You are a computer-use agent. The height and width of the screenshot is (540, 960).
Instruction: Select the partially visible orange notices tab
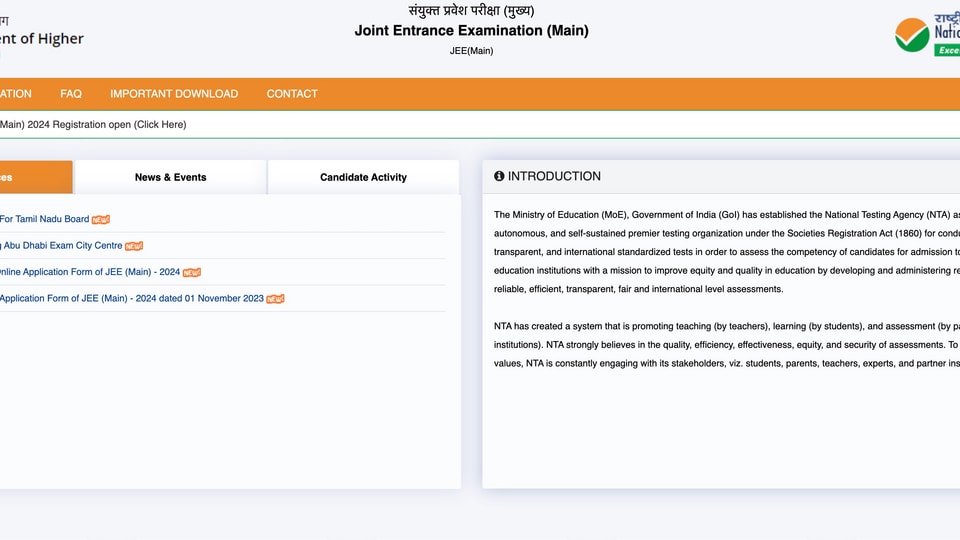tap(36, 177)
